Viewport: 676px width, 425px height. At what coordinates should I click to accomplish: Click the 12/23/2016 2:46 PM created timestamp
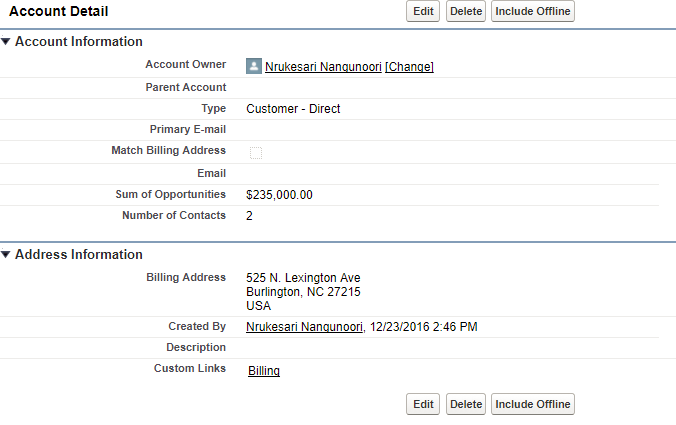coord(423,327)
